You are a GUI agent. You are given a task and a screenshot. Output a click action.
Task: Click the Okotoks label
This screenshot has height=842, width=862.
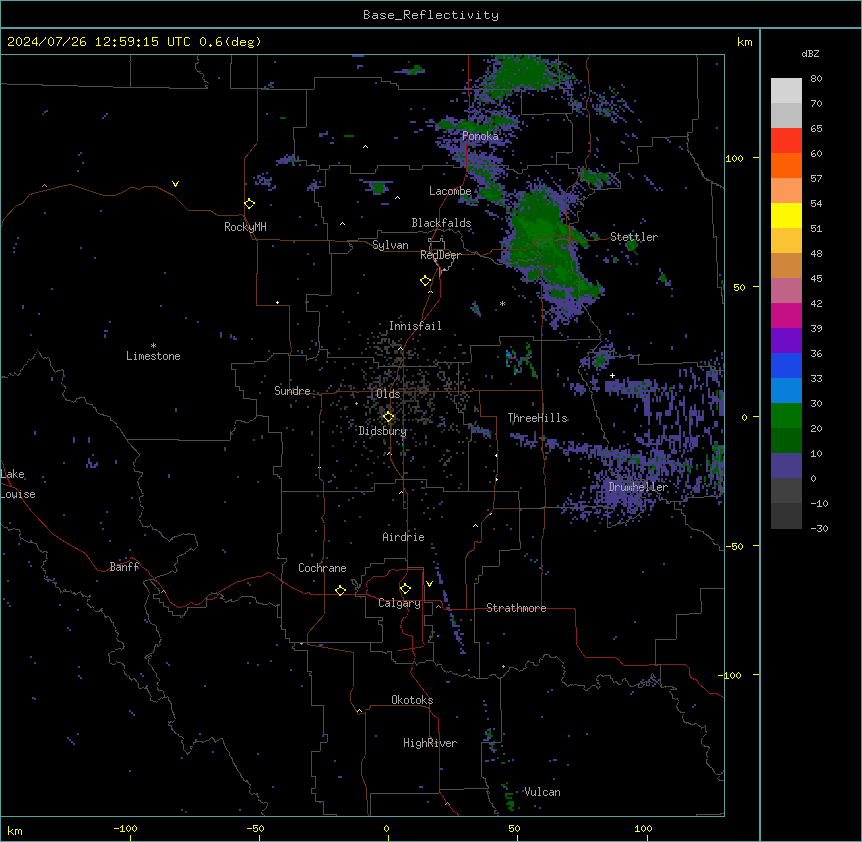pyautogui.click(x=412, y=700)
